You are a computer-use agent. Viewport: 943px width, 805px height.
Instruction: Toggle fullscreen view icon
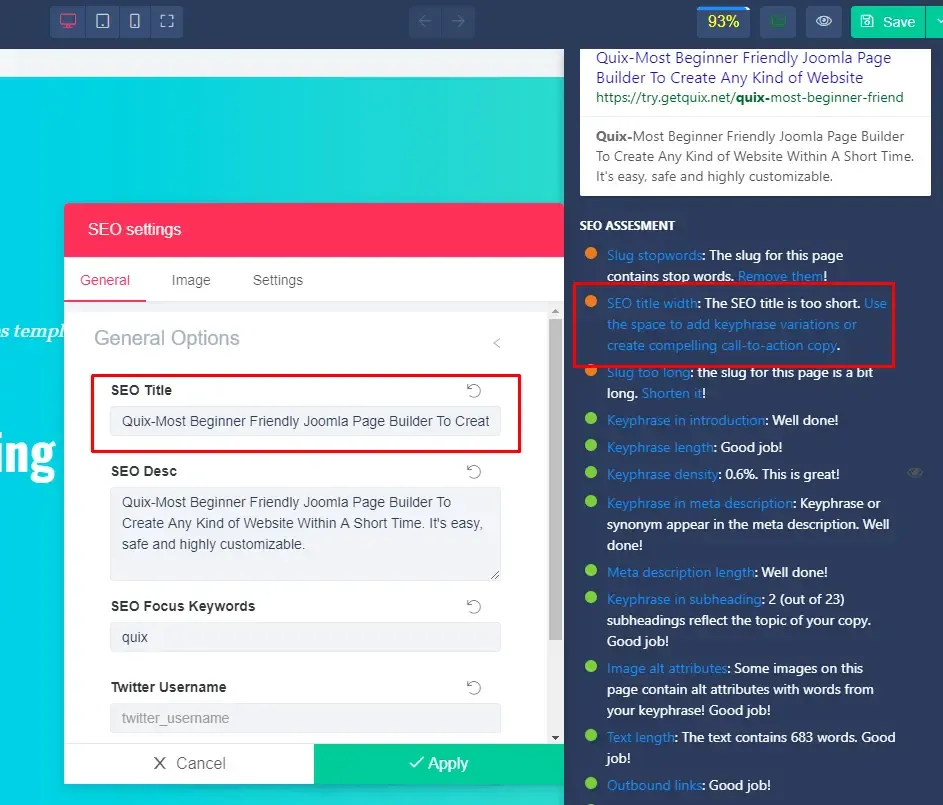pyautogui.click(x=167, y=22)
